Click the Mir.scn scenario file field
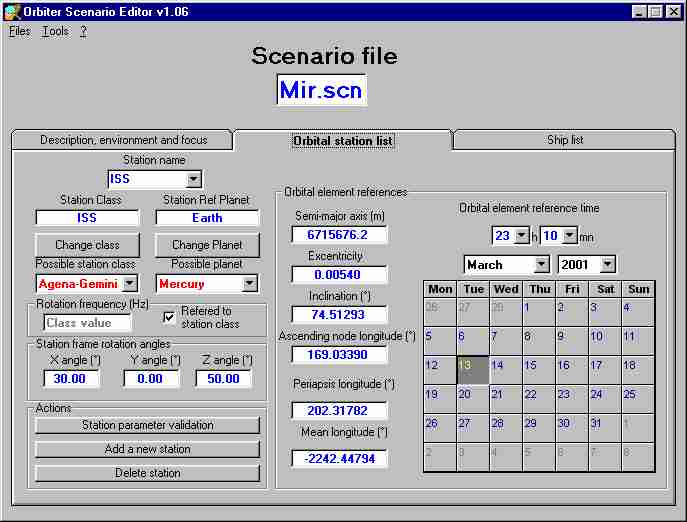Viewport: 687px width, 522px height. pyautogui.click(x=321, y=90)
